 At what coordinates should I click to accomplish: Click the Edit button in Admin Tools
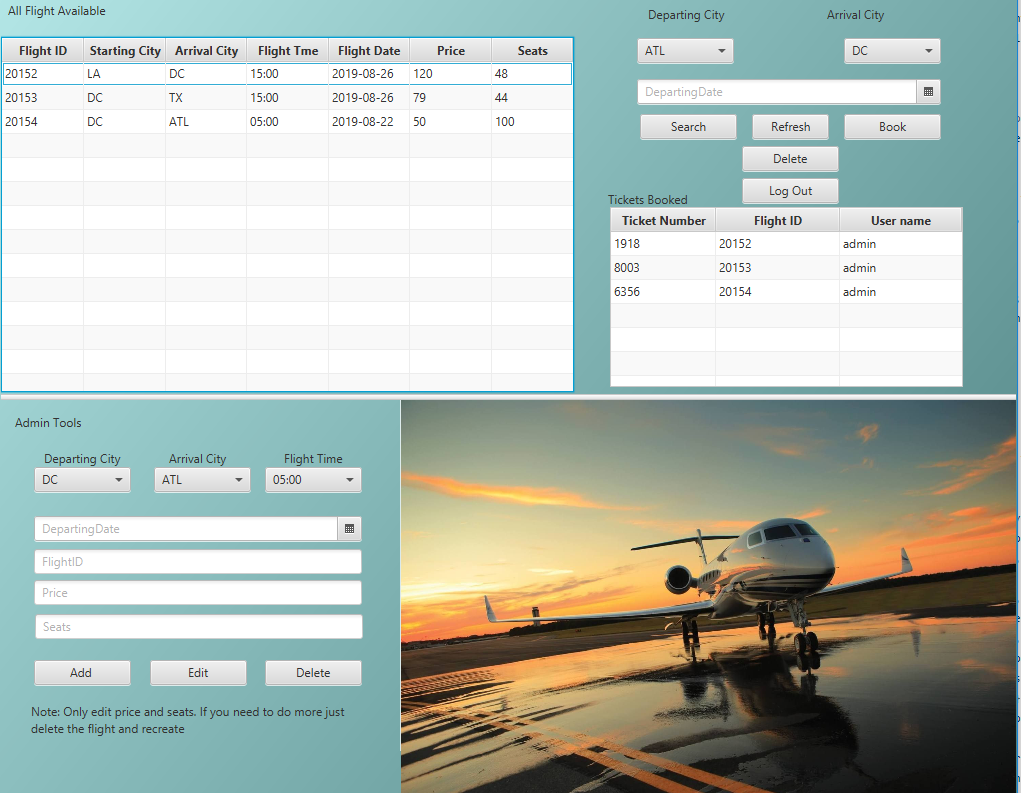[198, 673]
